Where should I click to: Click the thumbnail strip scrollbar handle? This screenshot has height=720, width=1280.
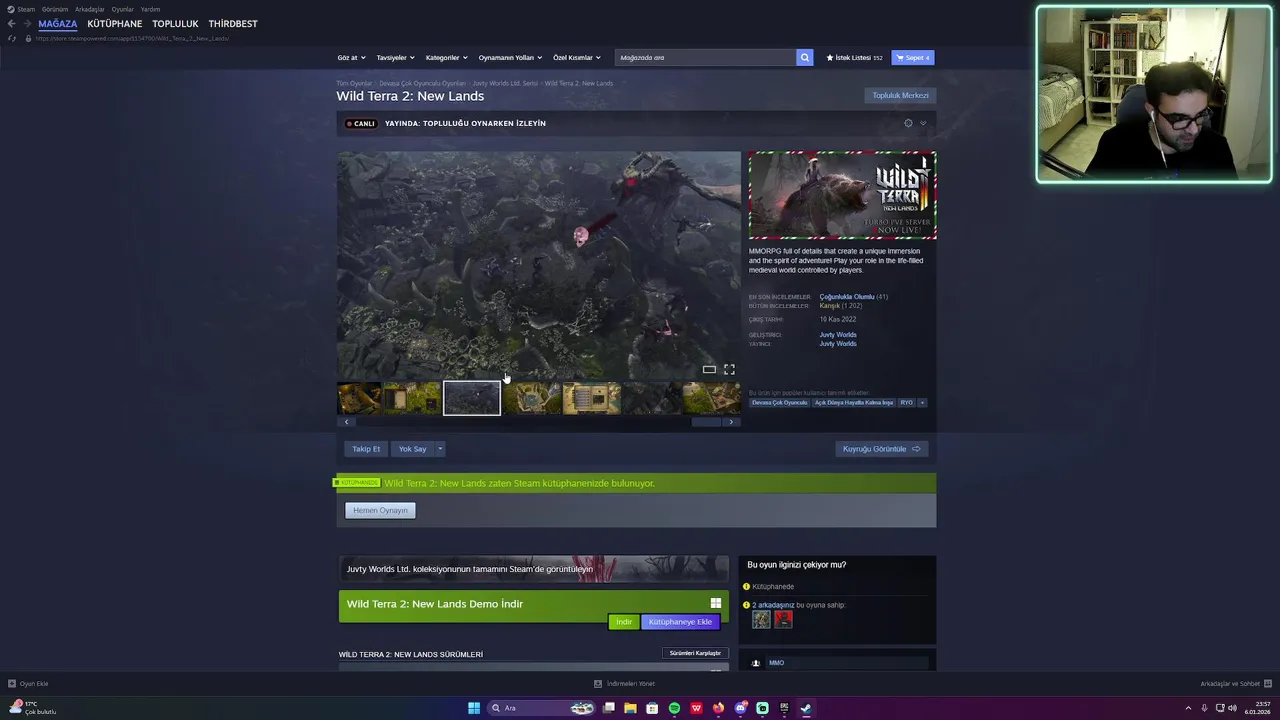[706, 422]
